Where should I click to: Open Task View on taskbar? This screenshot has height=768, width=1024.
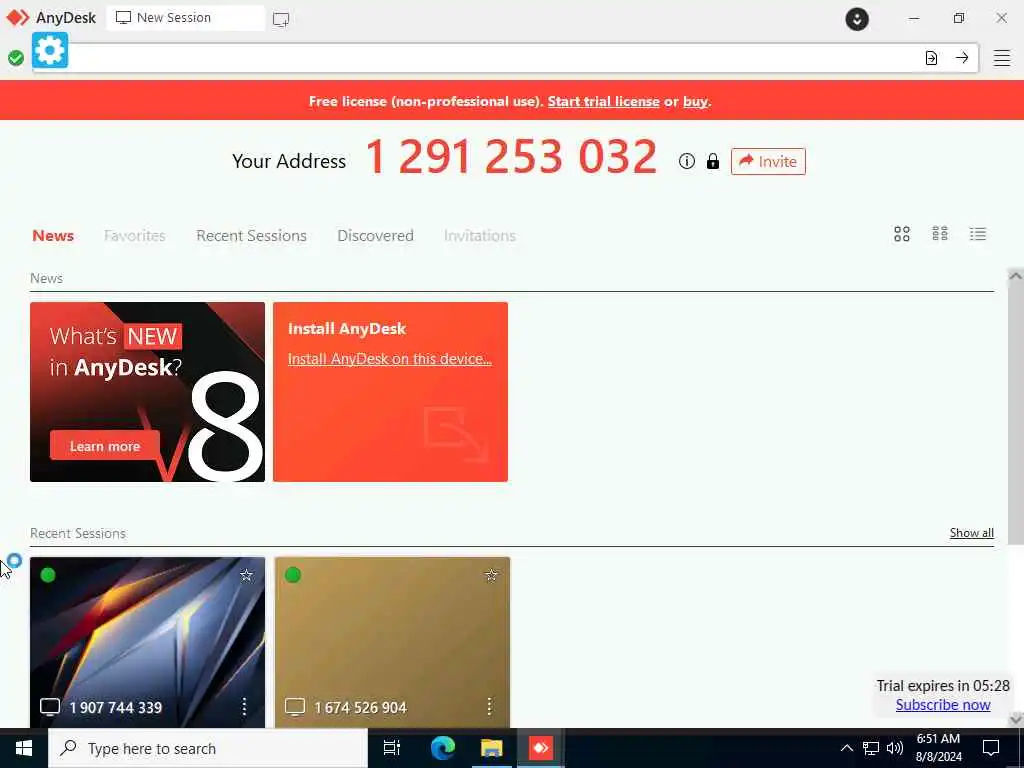click(392, 748)
